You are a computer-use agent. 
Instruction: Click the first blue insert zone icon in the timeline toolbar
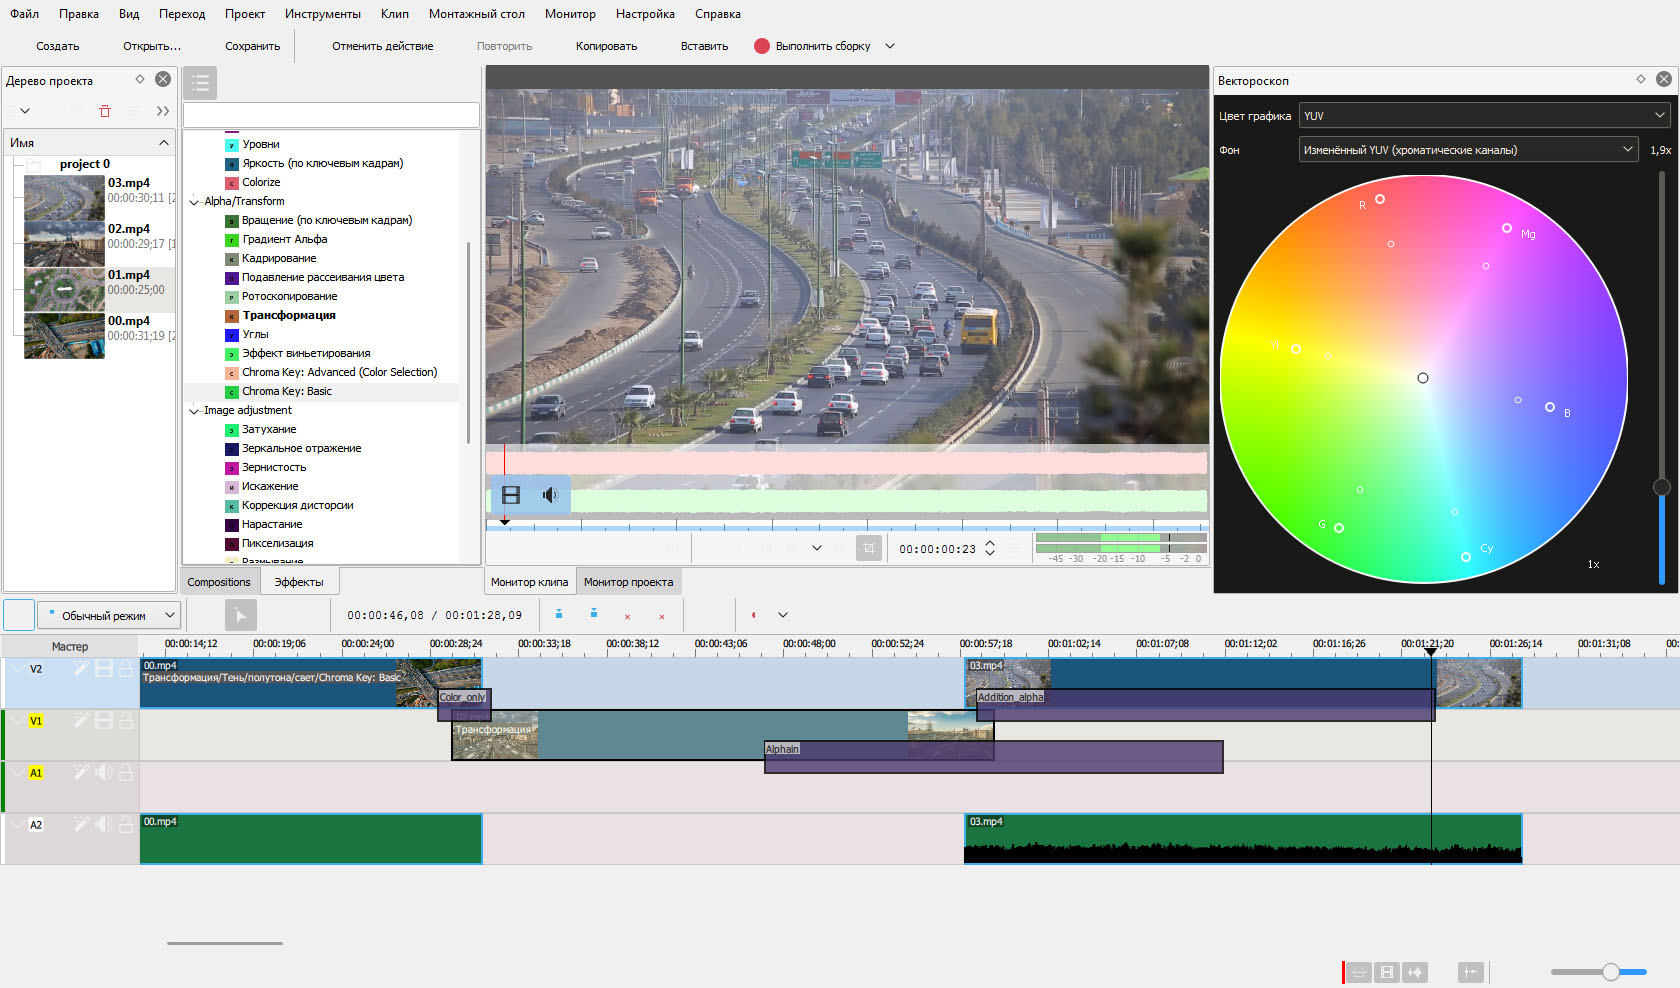(x=559, y=614)
